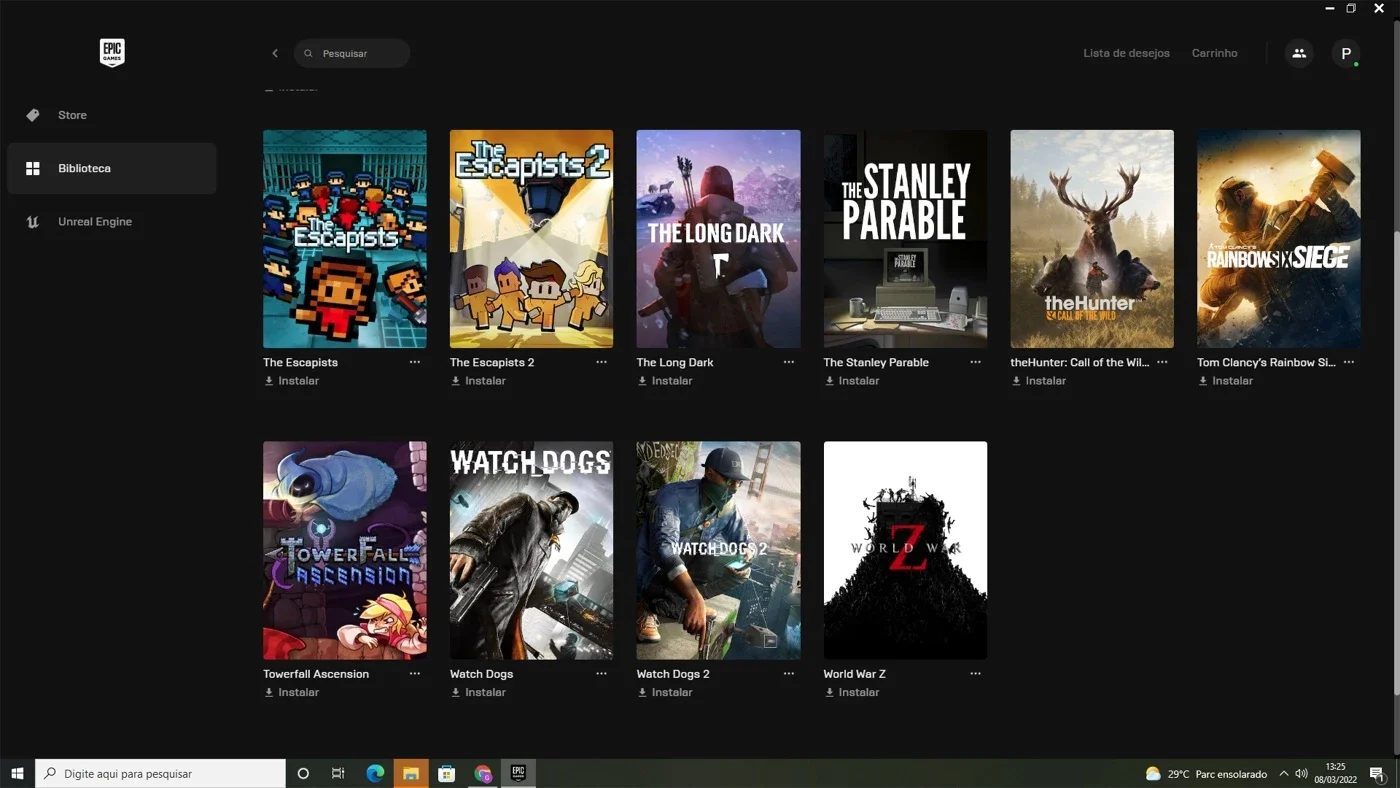Install The Escapists
This screenshot has height=788, width=1400.
(291, 381)
